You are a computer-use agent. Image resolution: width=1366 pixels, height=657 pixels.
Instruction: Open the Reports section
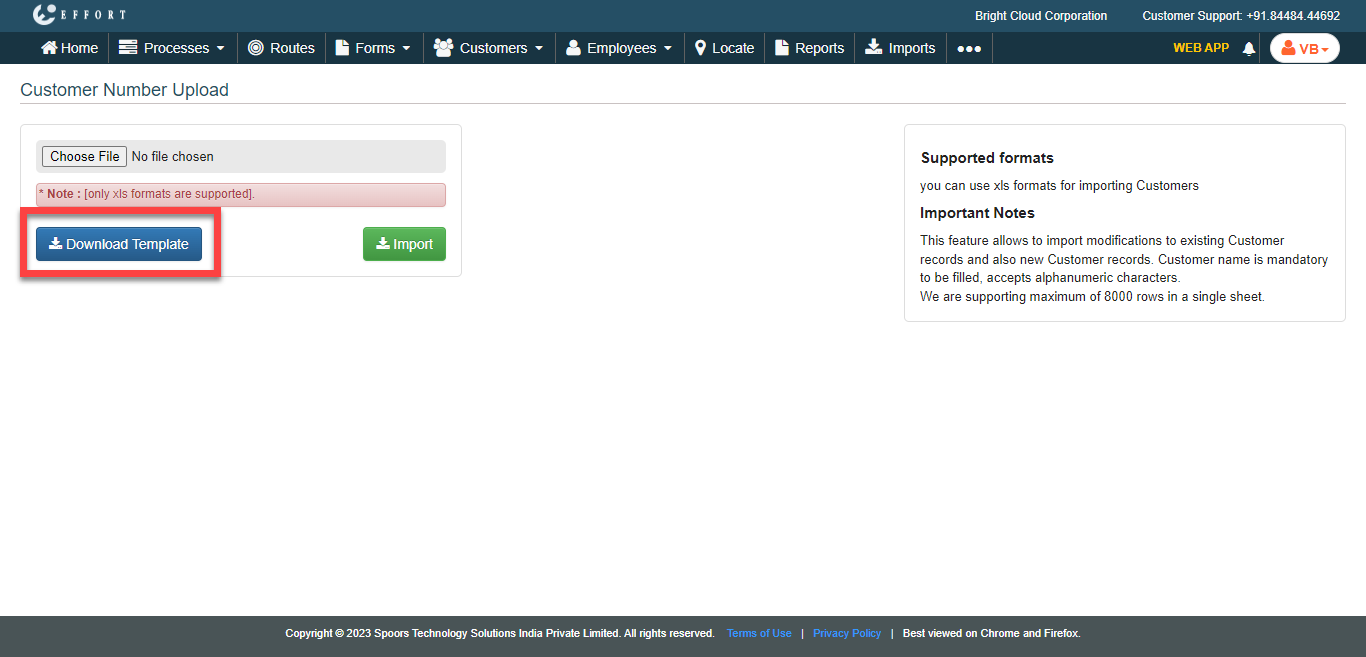(x=809, y=48)
